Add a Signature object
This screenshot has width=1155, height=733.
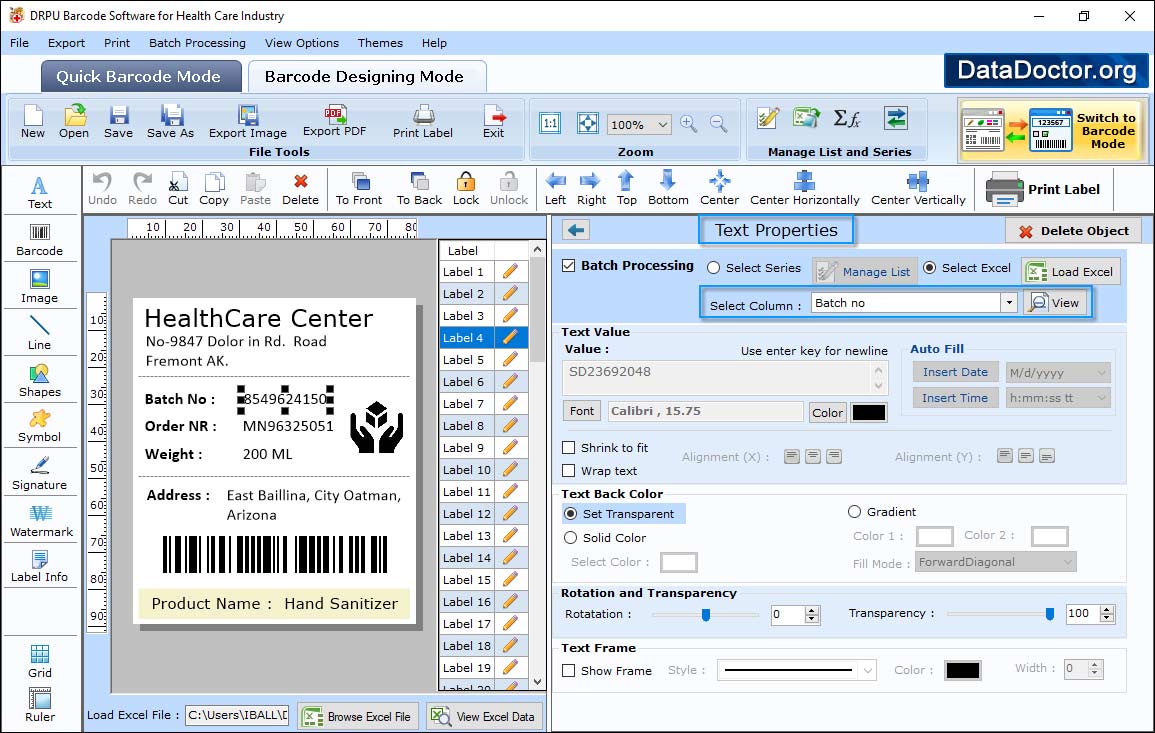40,473
